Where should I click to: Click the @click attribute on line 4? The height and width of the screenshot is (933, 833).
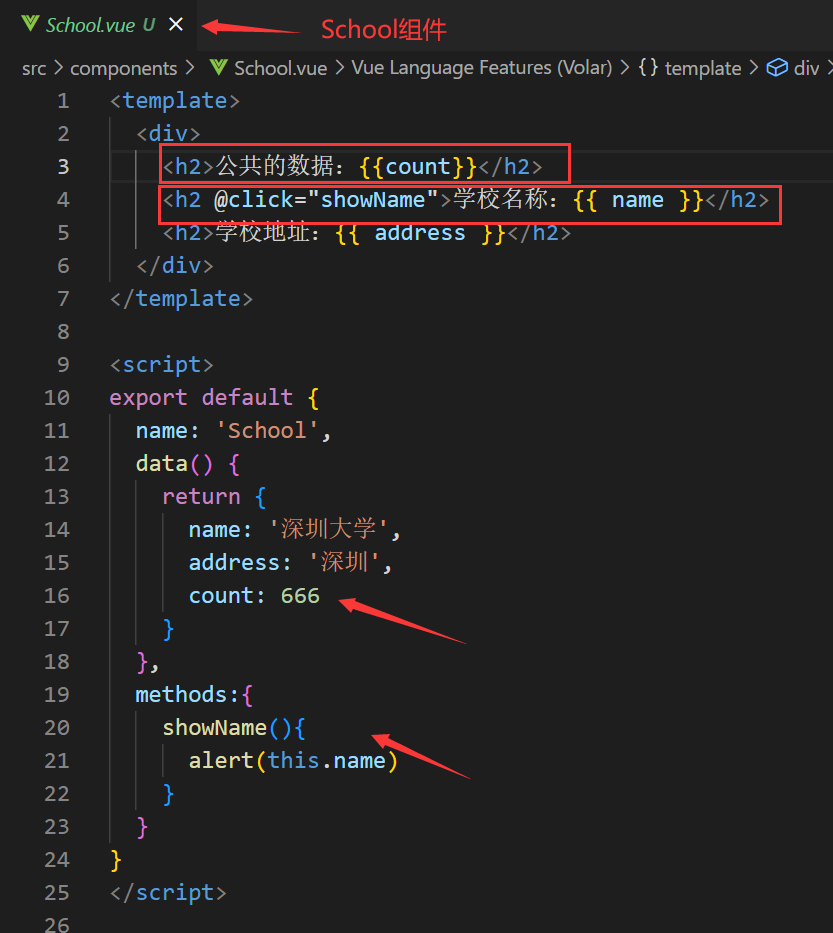click(253, 199)
